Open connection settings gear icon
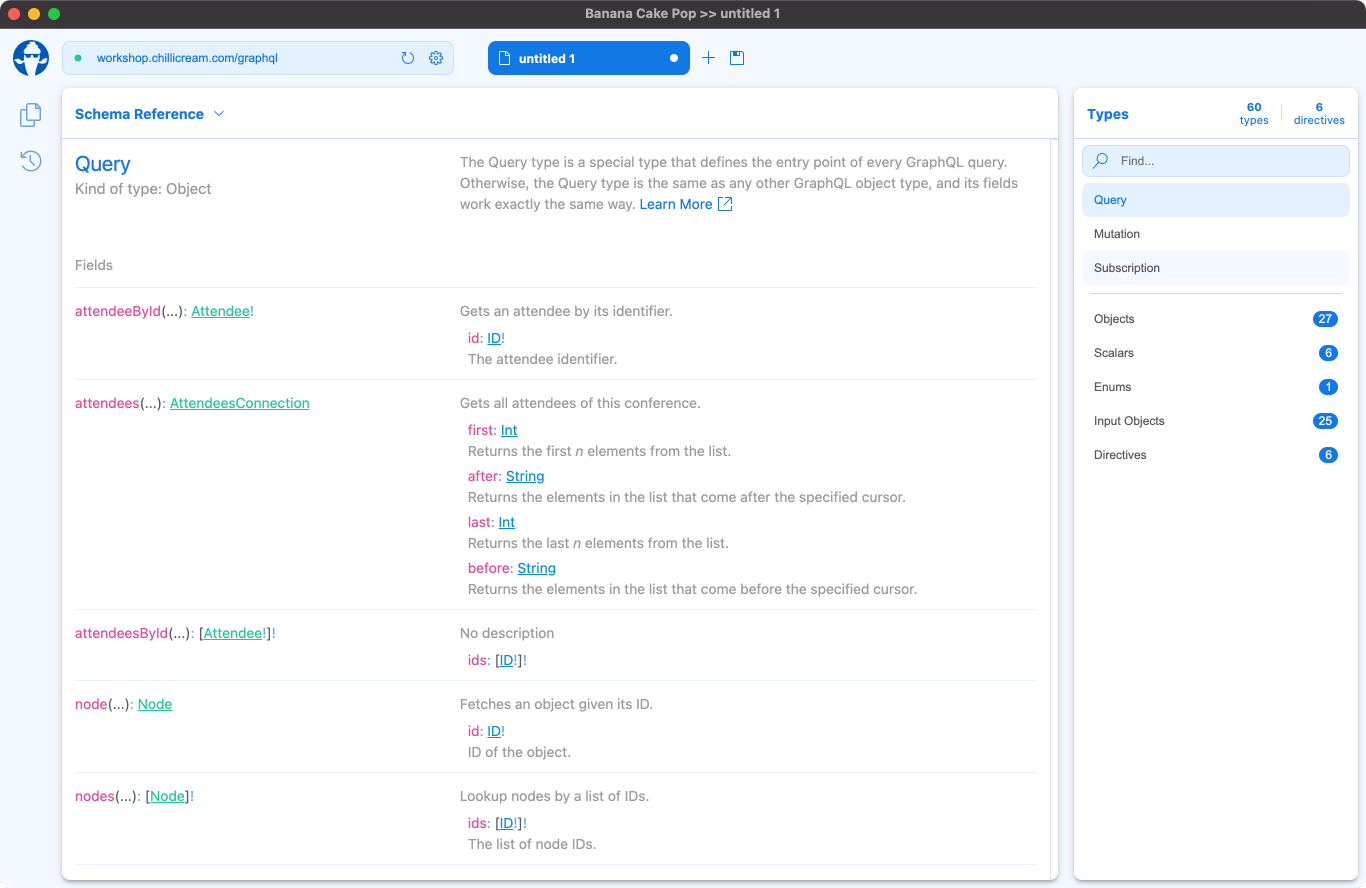This screenshot has height=888, width=1366. [x=436, y=58]
